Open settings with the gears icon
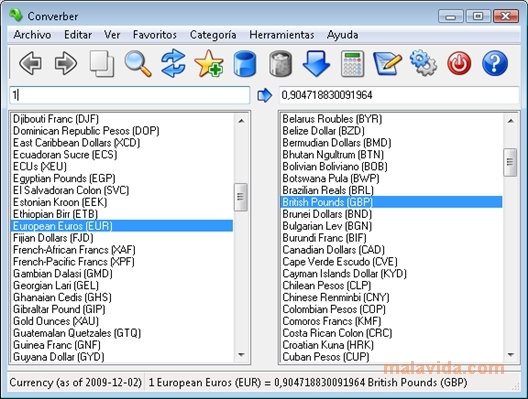This screenshot has height=399, width=528. pyautogui.click(x=423, y=63)
